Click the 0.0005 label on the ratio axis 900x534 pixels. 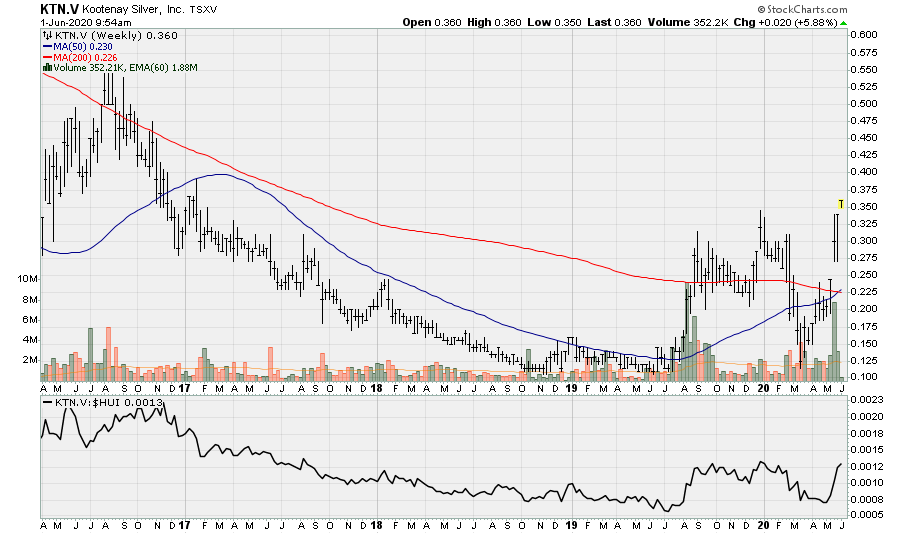[x=867, y=514]
